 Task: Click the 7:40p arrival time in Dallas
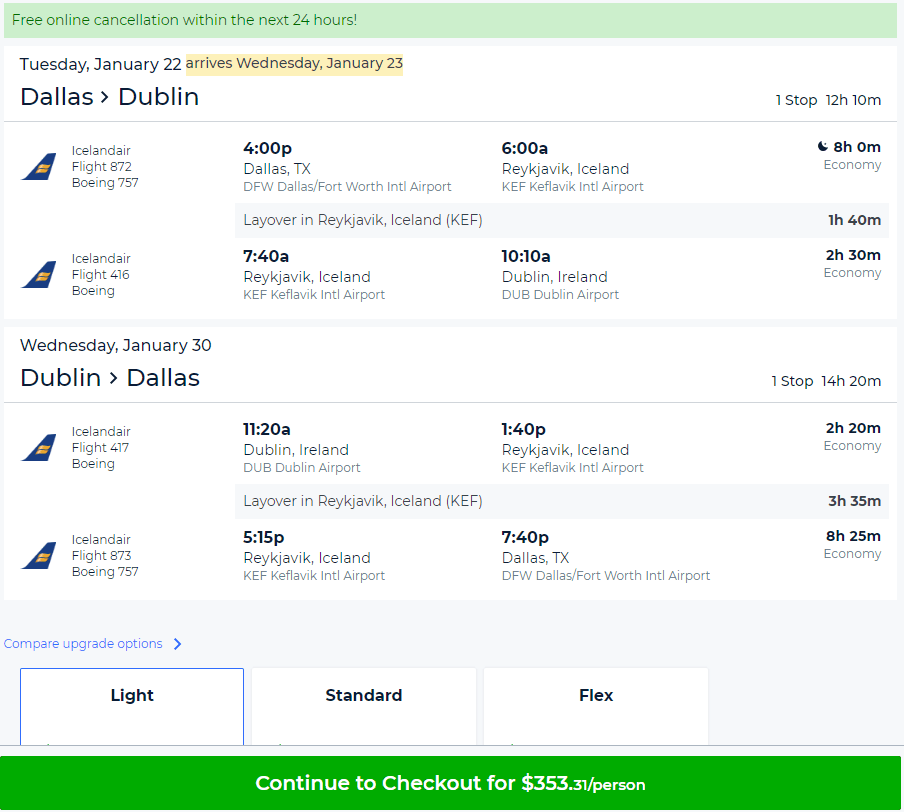(525, 537)
